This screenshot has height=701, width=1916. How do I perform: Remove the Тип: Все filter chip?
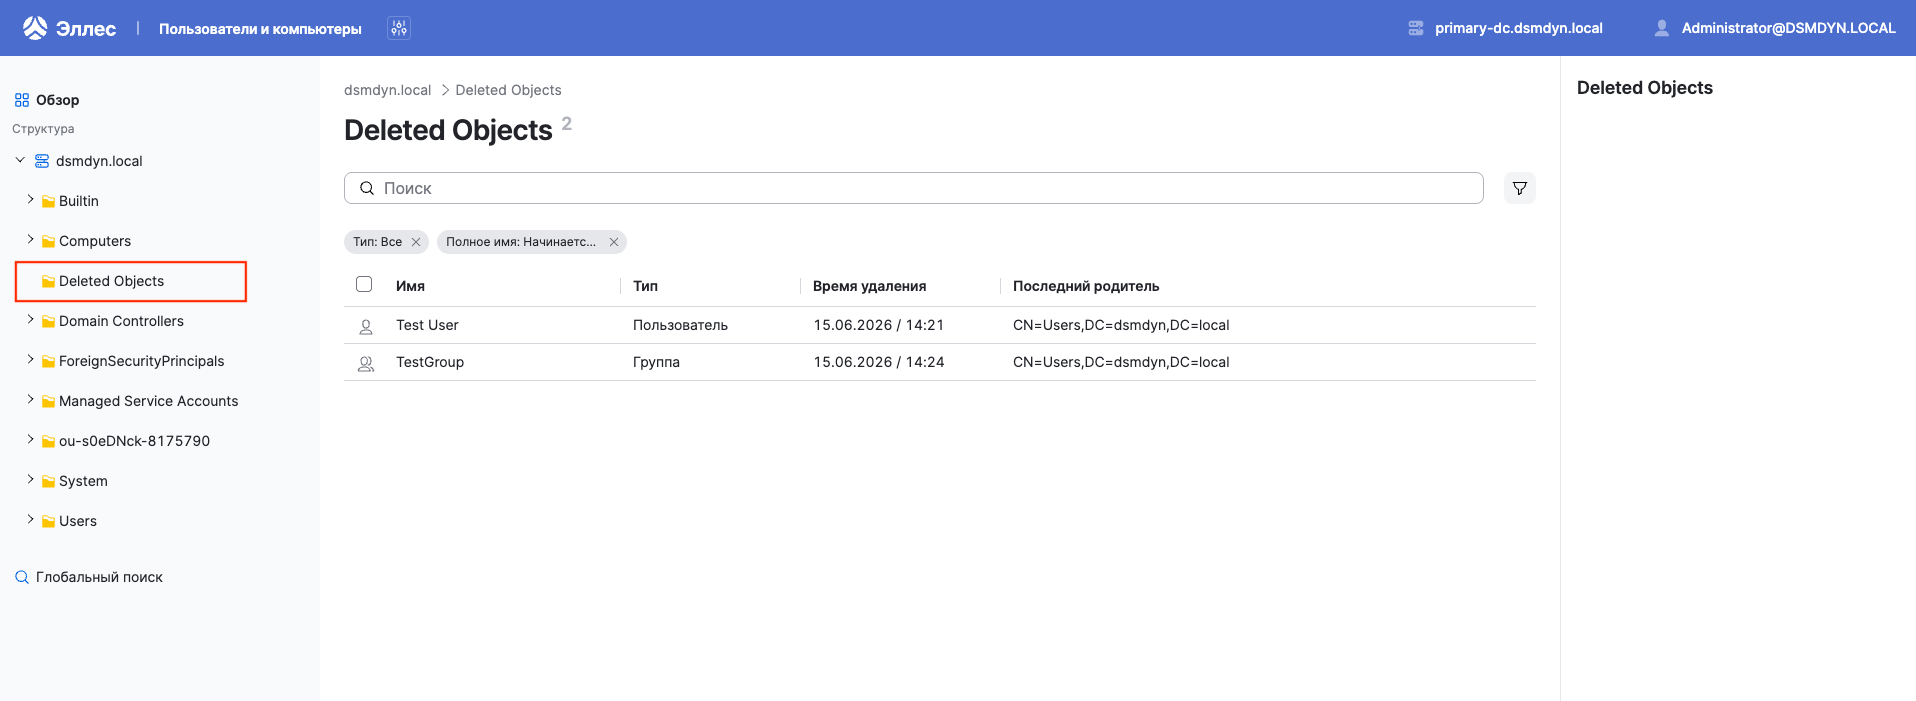click(x=416, y=242)
